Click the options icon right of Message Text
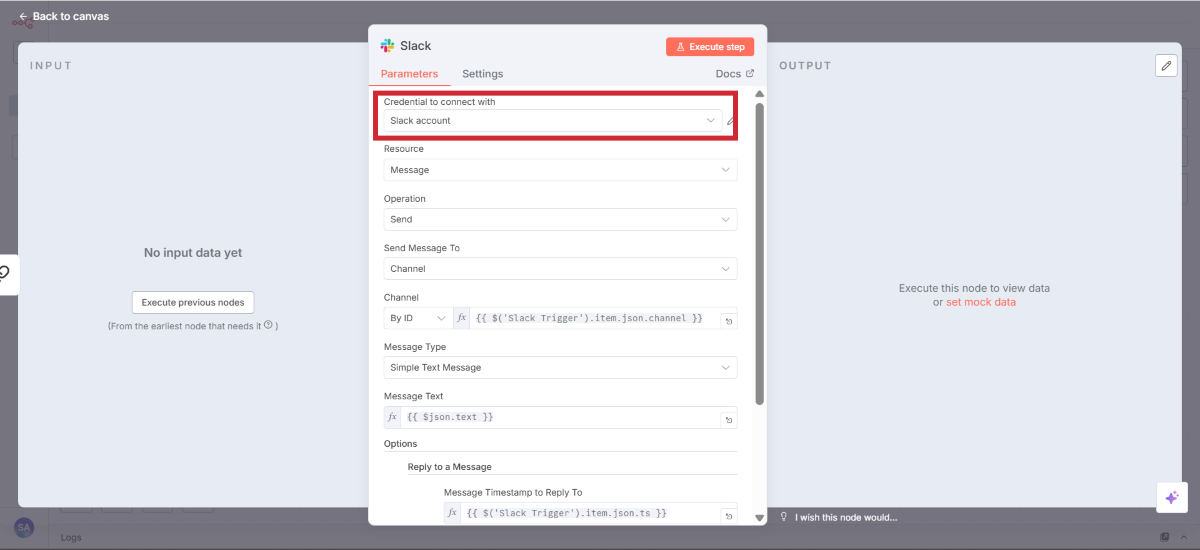Viewport: 1200px width, 550px height. [x=728, y=419]
